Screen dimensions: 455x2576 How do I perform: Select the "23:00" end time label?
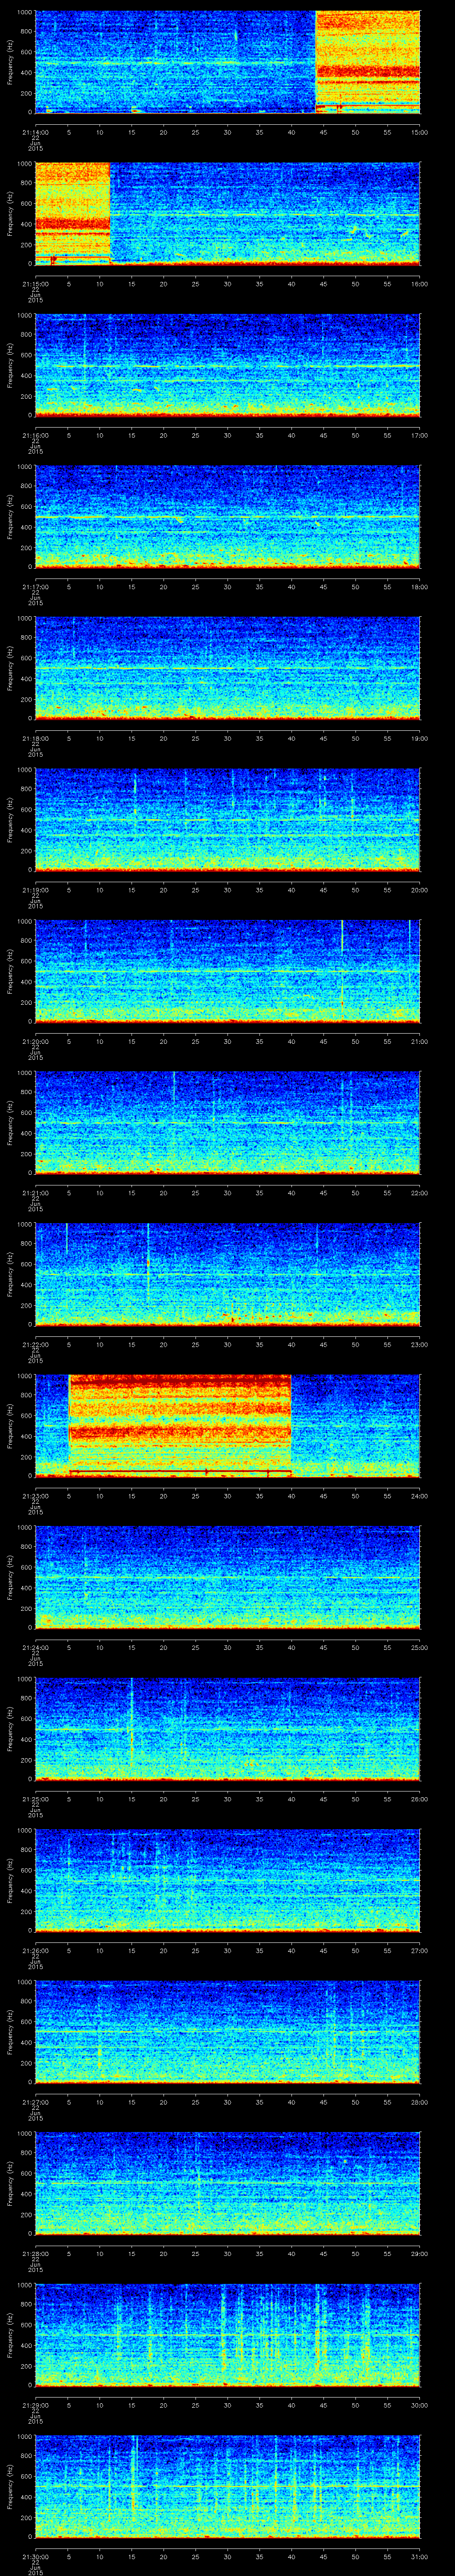coord(420,1344)
